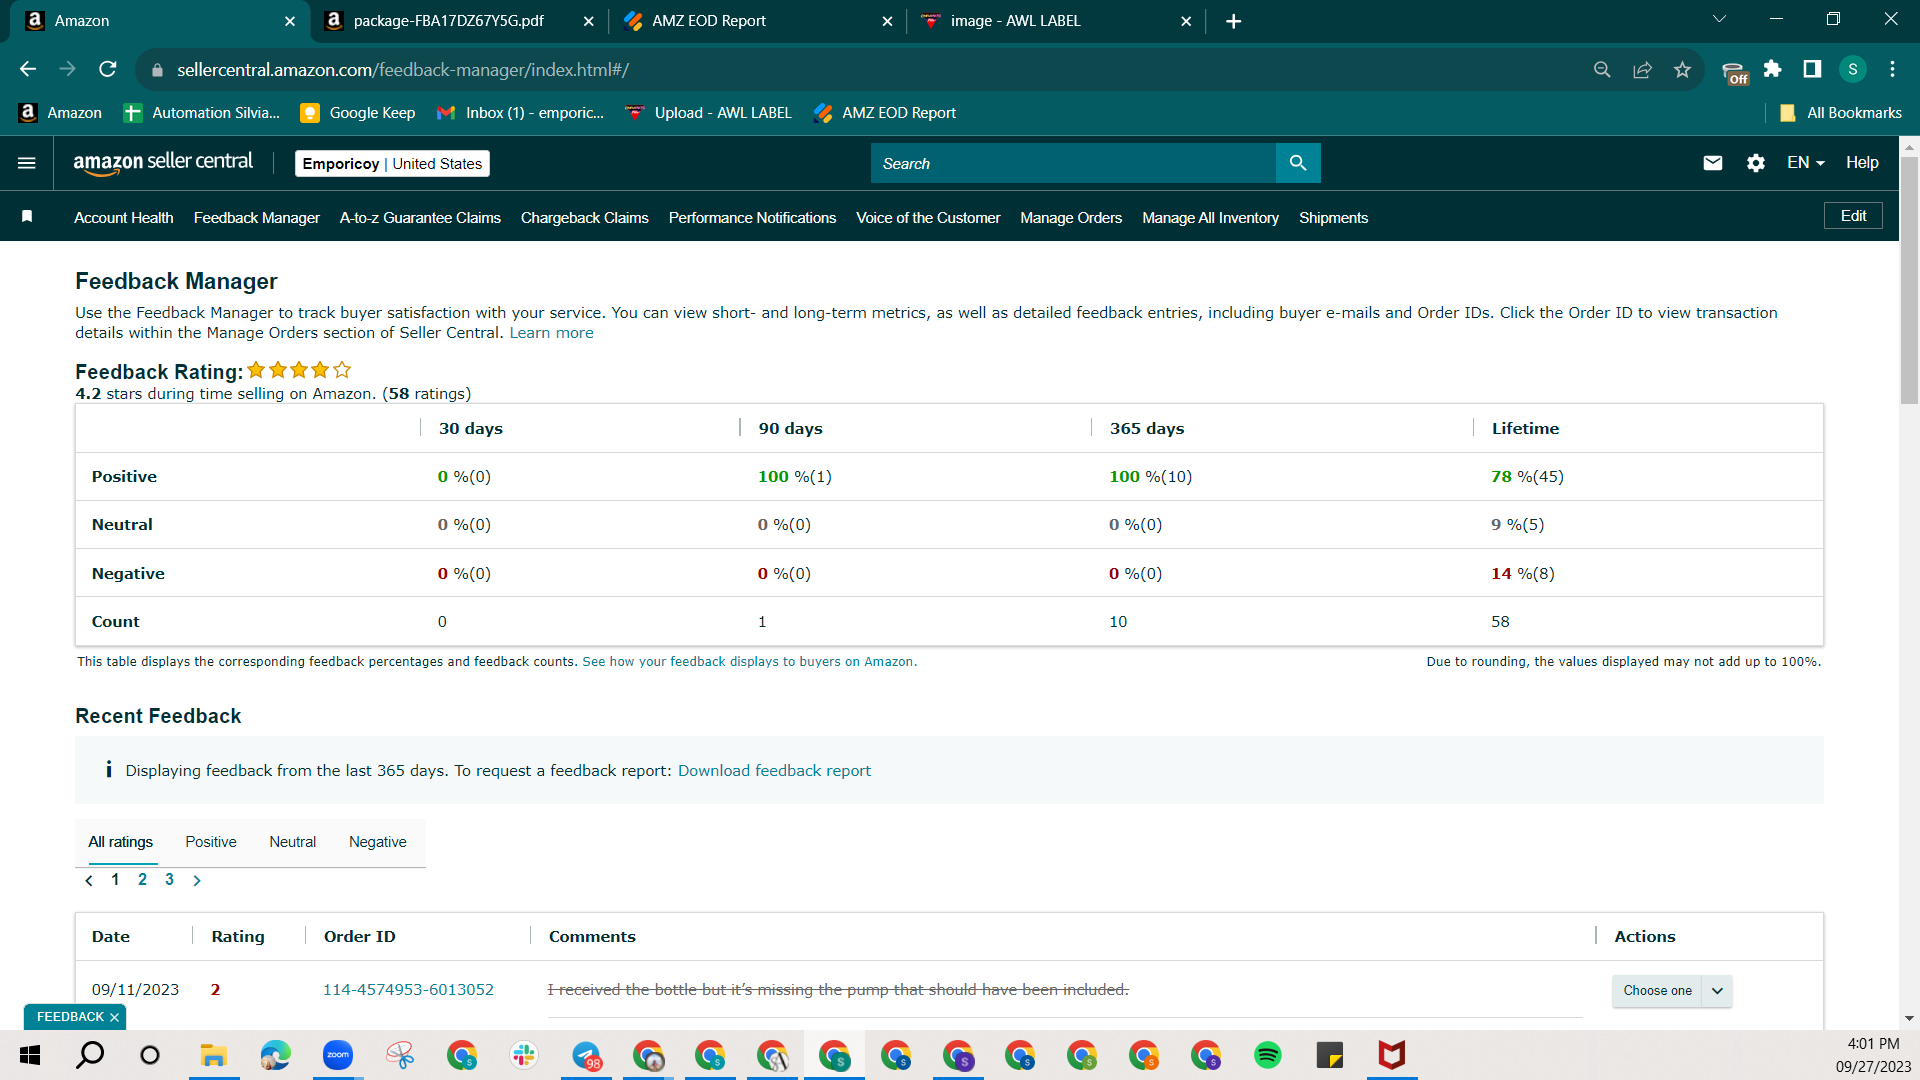Click the browser back arrow
This screenshot has height=1080, width=1920.
pos(28,69)
